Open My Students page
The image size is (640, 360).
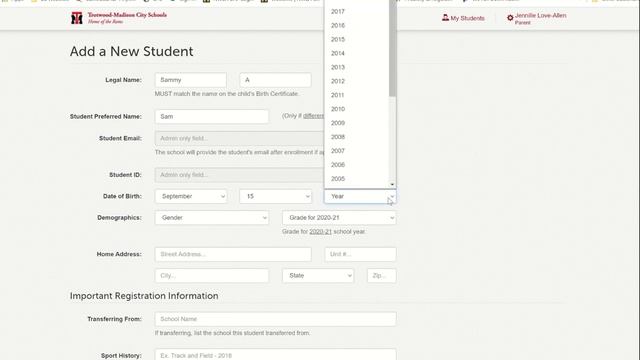click(463, 18)
